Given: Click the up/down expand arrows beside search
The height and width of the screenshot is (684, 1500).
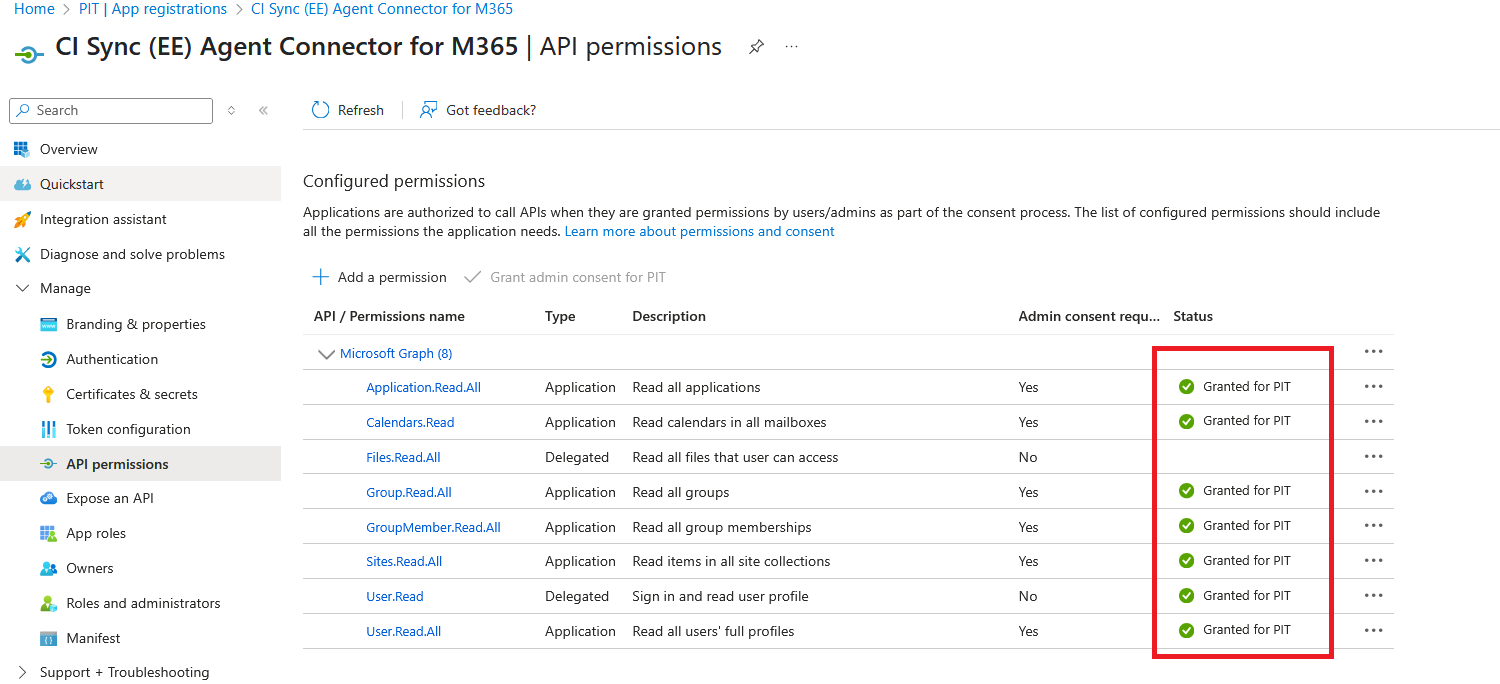Looking at the screenshot, I should pyautogui.click(x=231, y=110).
